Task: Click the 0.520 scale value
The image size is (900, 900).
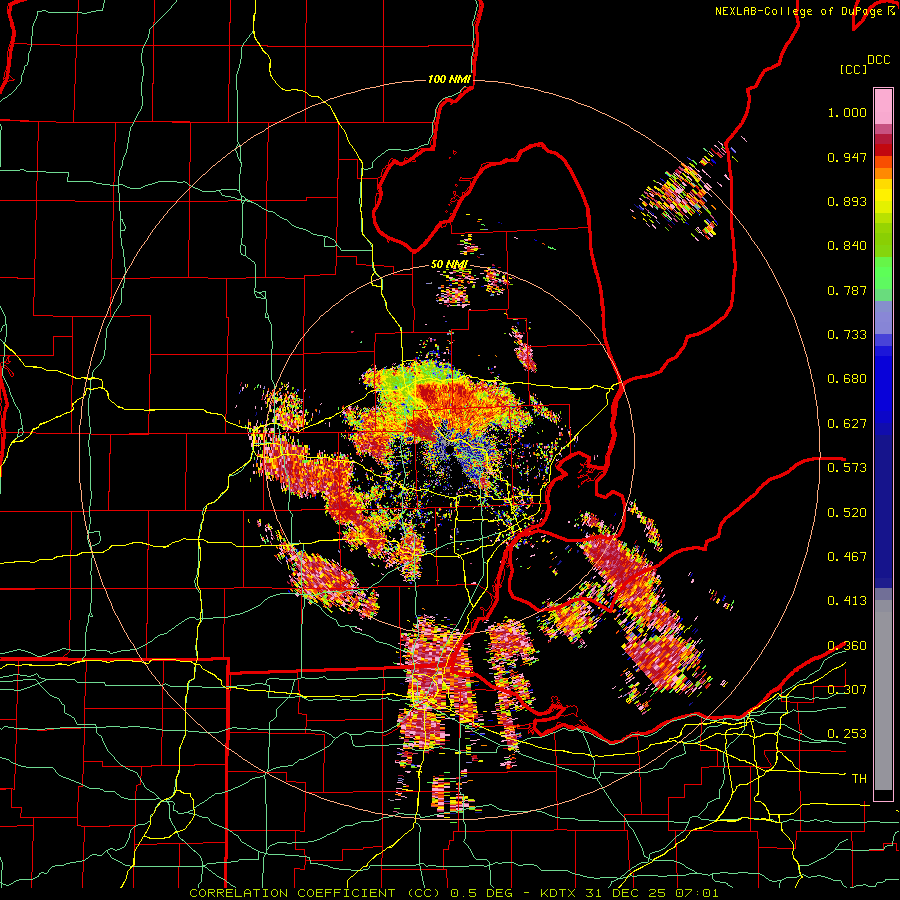Action: 847,513
